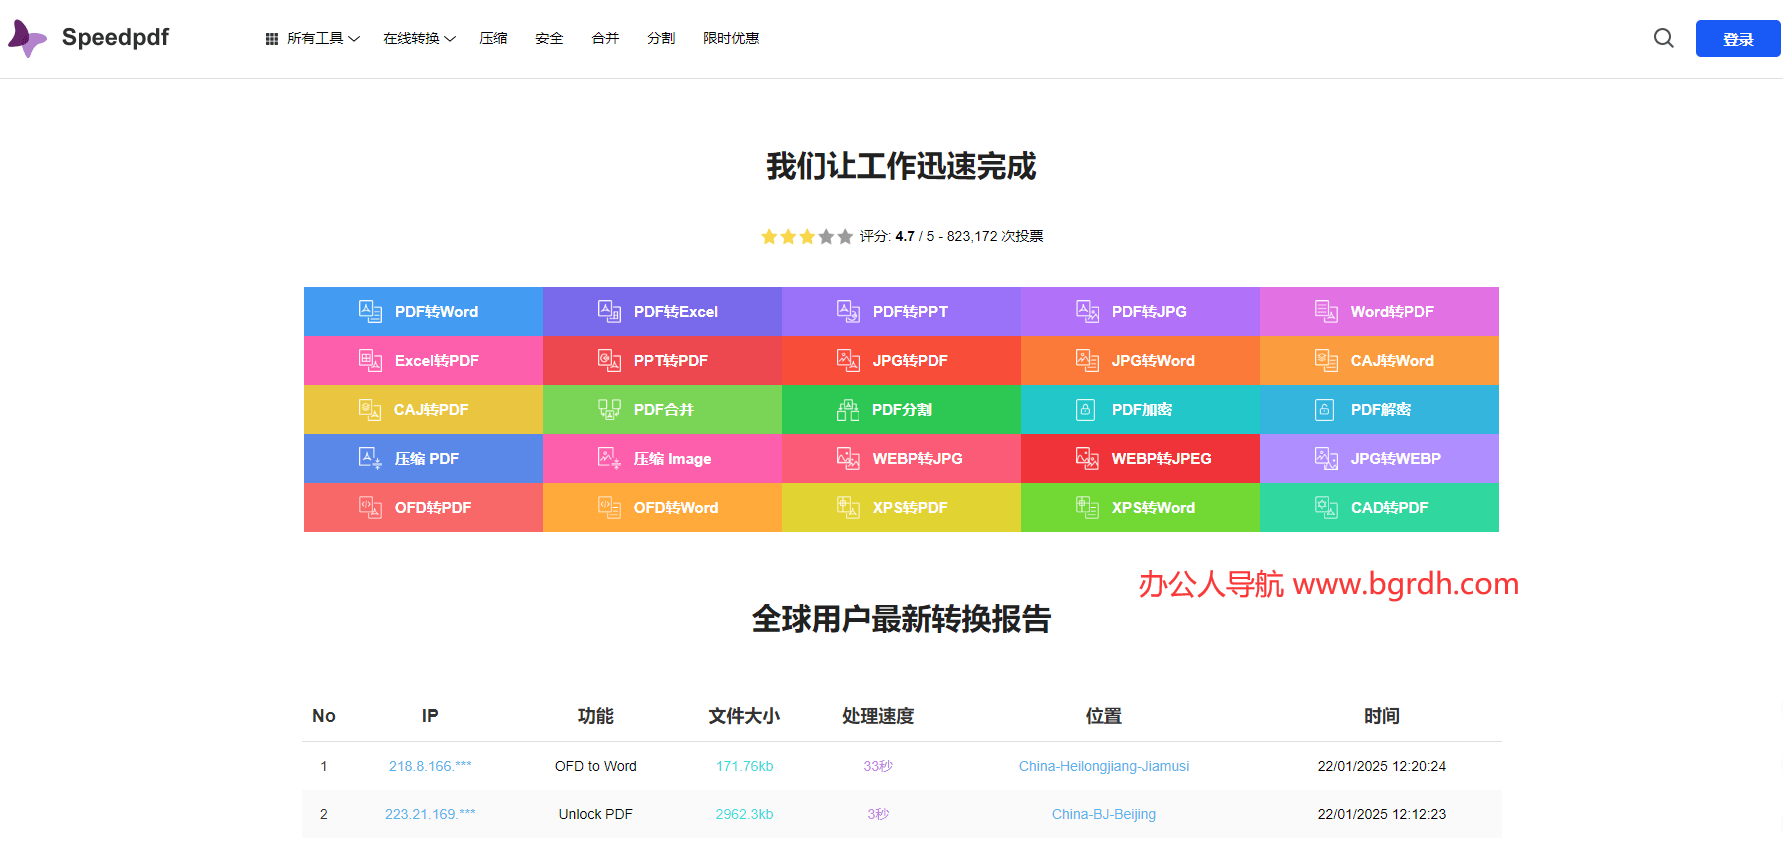
Task: Click the Speedpdf butterfly logo
Action: pos(27,39)
